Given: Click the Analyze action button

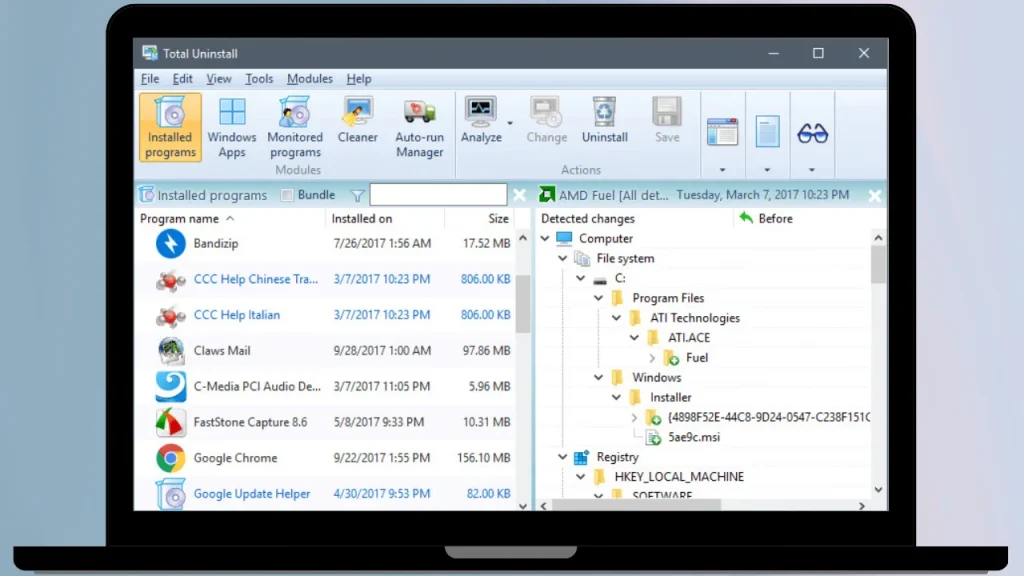Looking at the screenshot, I should (x=481, y=120).
